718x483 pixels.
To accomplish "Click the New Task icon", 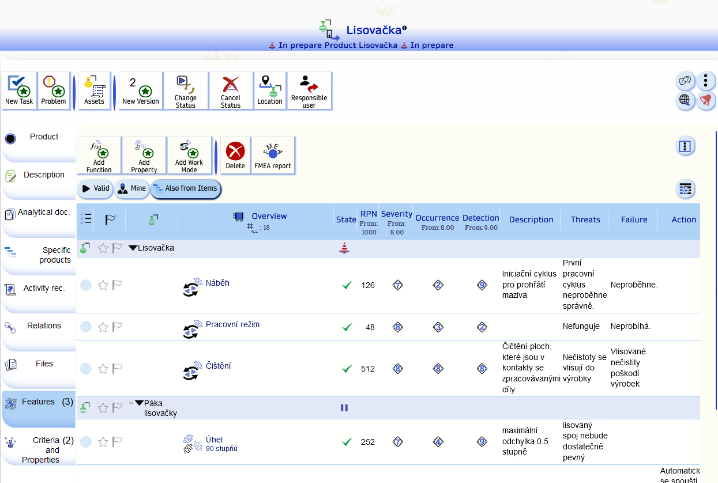I will tap(19, 91).
